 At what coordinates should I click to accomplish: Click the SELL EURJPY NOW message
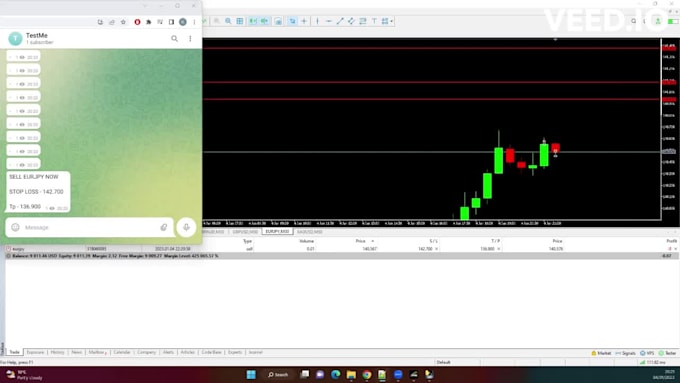pyautogui.click(x=38, y=192)
